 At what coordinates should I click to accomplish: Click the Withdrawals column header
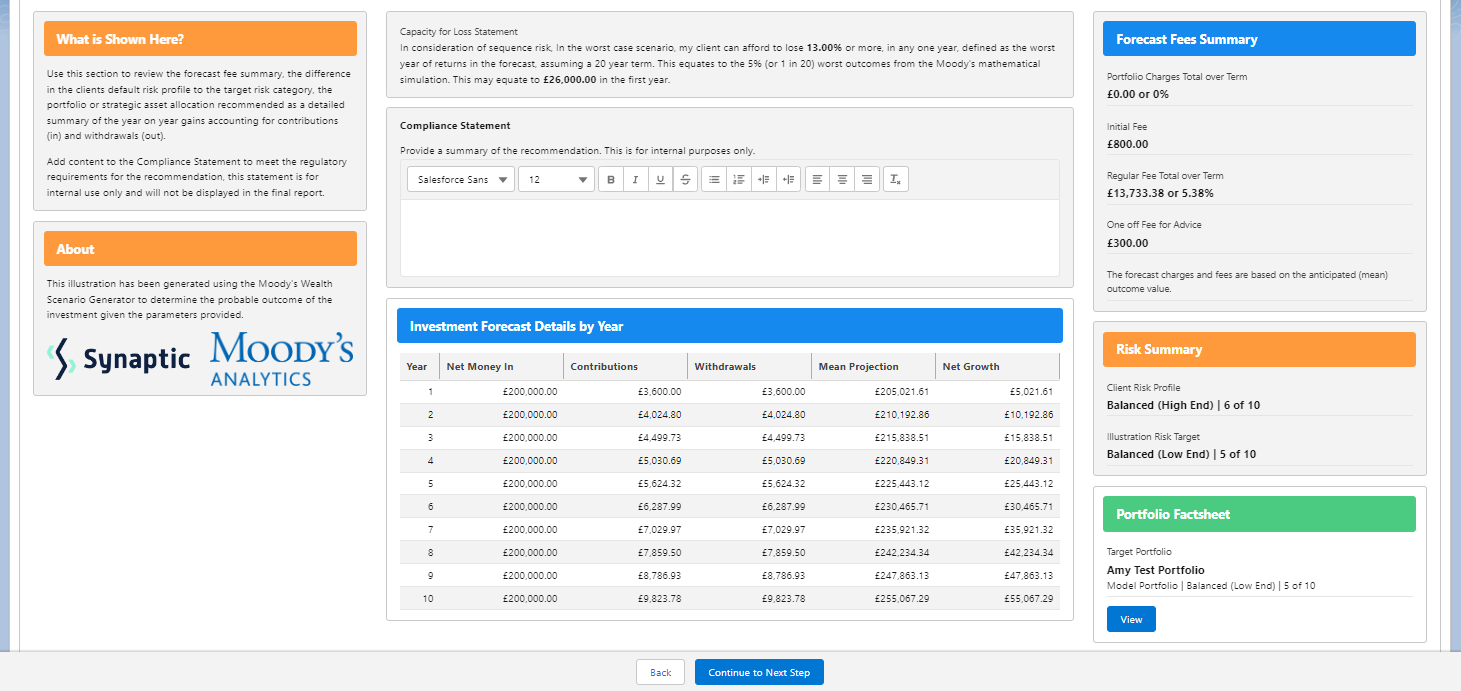pos(749,366)
